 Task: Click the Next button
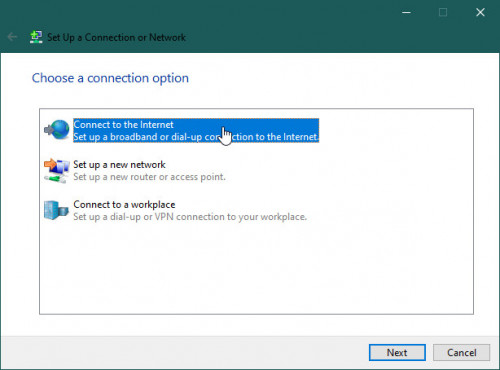[397, 352]
